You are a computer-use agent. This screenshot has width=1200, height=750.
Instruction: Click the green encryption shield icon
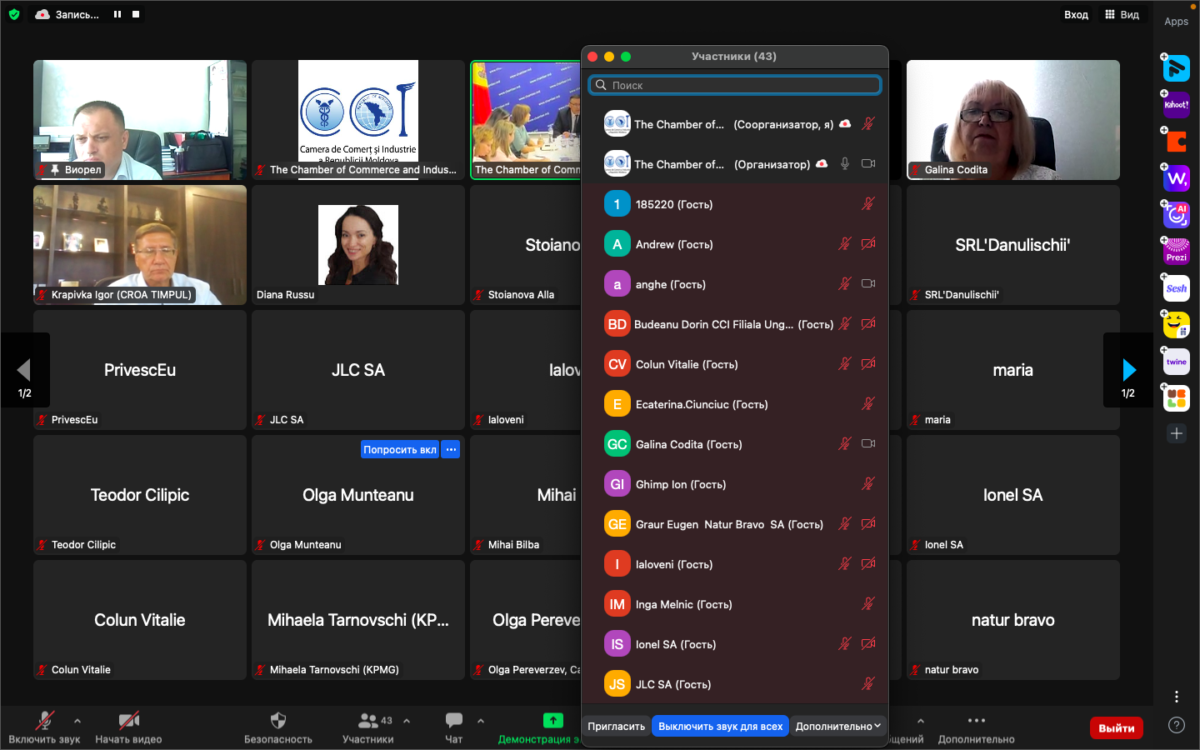coord(14,14)
